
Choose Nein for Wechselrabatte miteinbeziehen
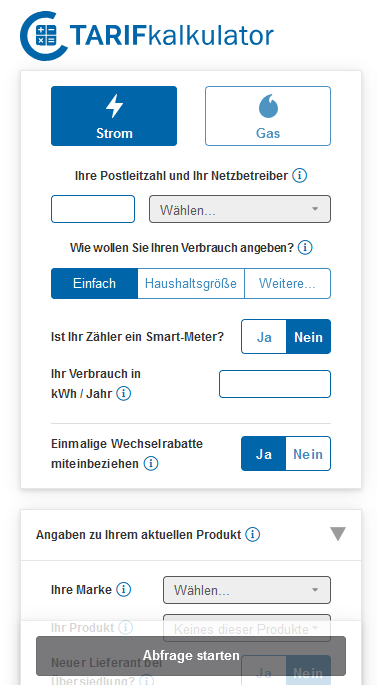308,453
